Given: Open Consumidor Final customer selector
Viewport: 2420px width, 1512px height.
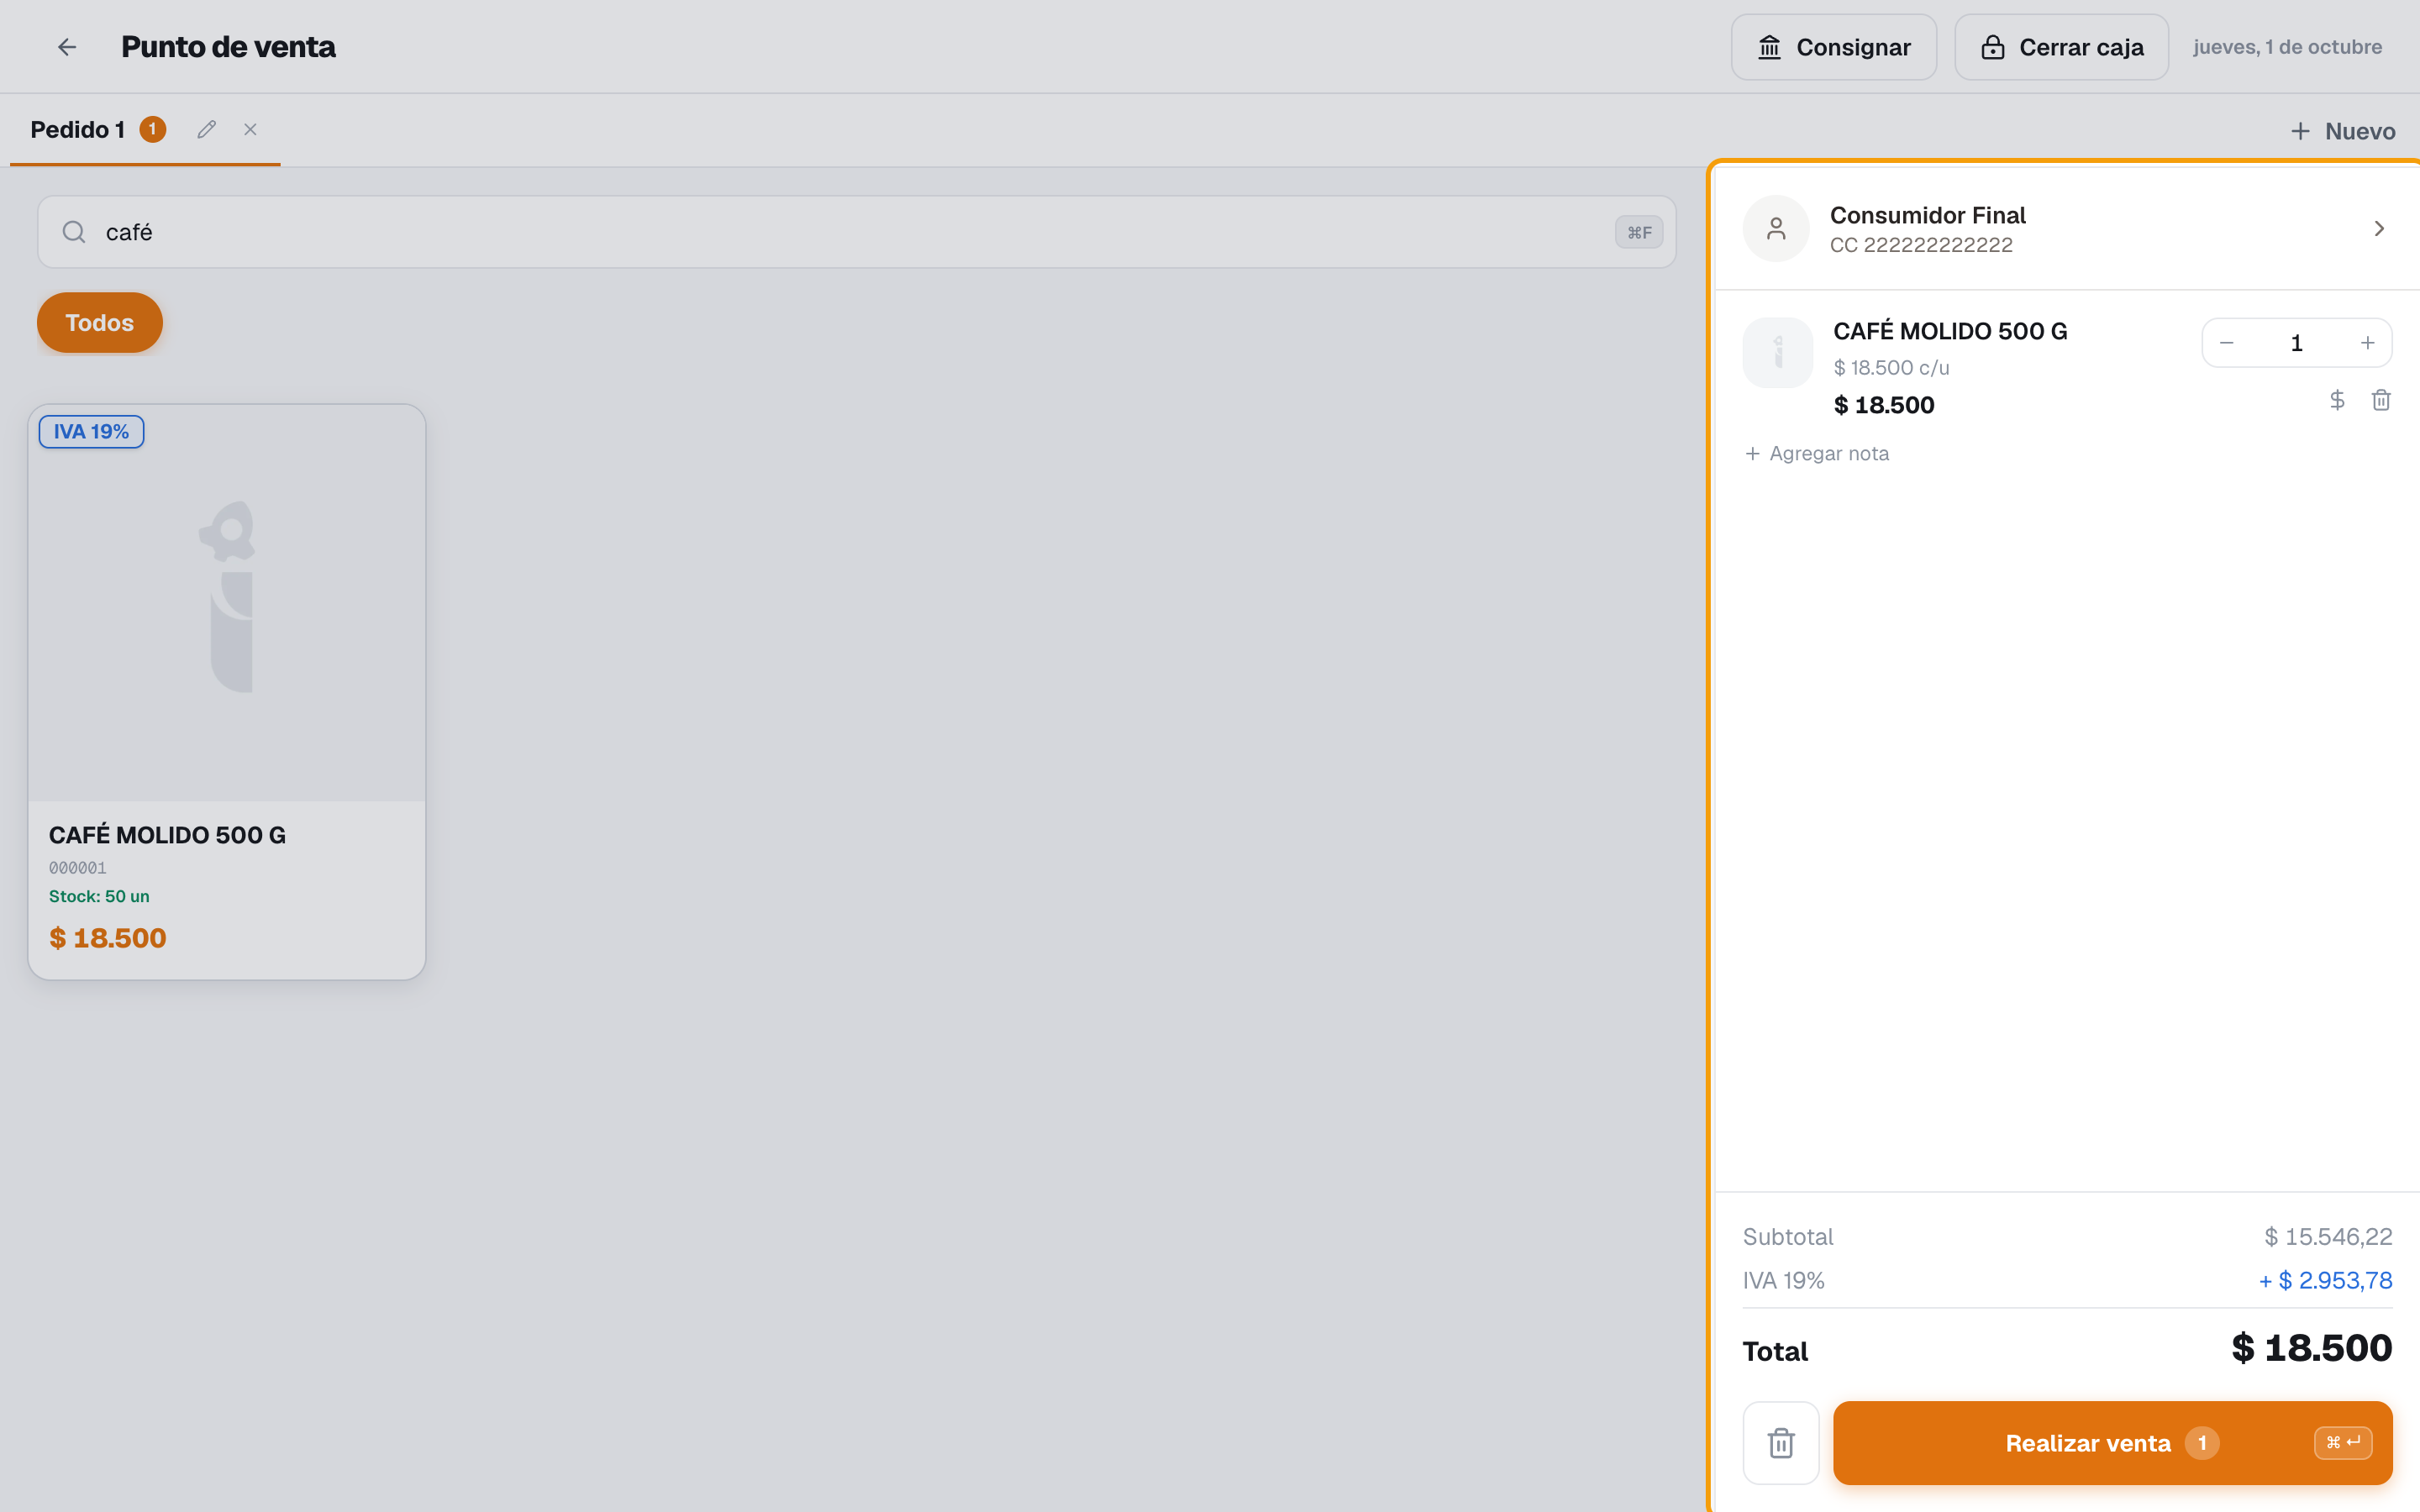Looking at the screenshot, I should [2066, 229].
